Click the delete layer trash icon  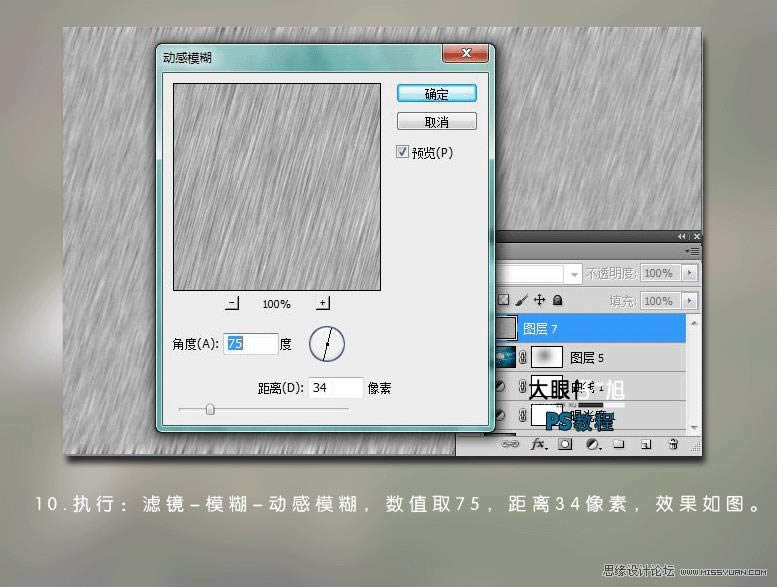(673, 443)
